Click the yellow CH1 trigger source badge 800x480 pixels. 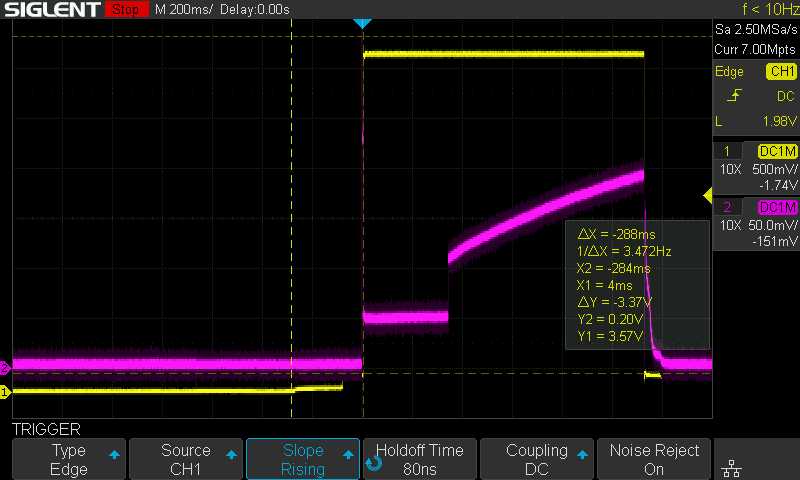[781, 71]
